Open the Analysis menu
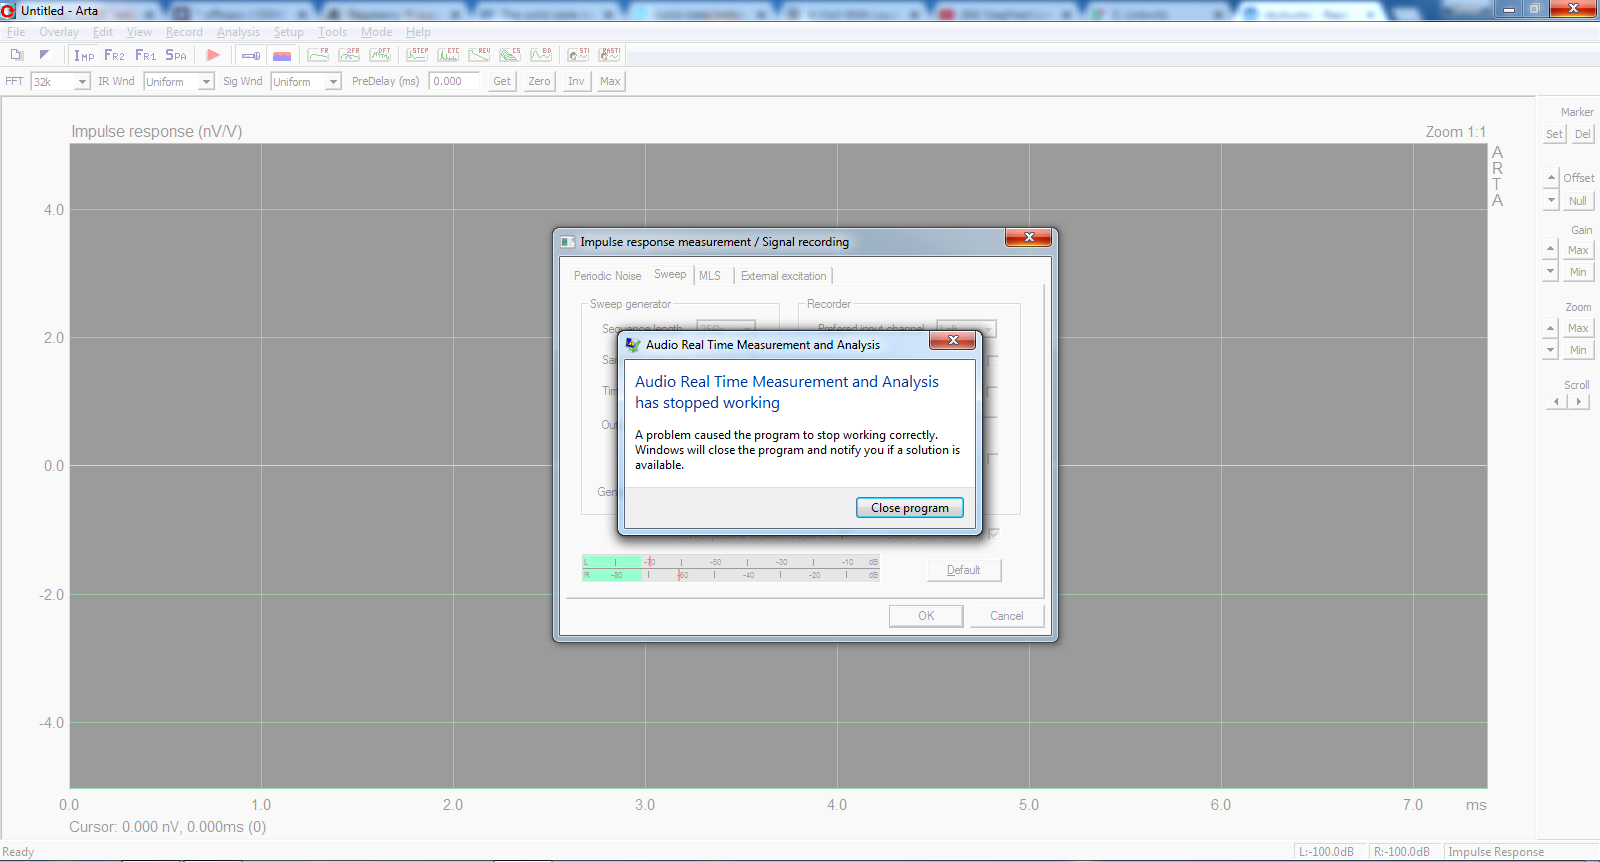1600x862 pixels. tap(238, 32)
